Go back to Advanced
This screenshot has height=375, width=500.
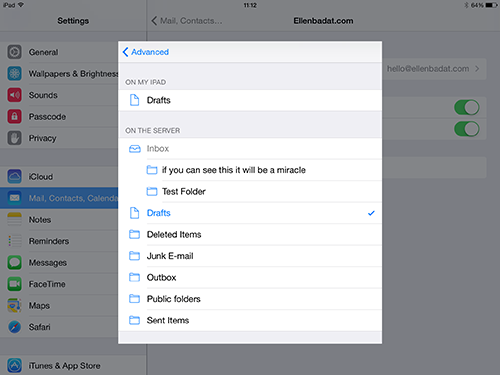click(146, 52)
